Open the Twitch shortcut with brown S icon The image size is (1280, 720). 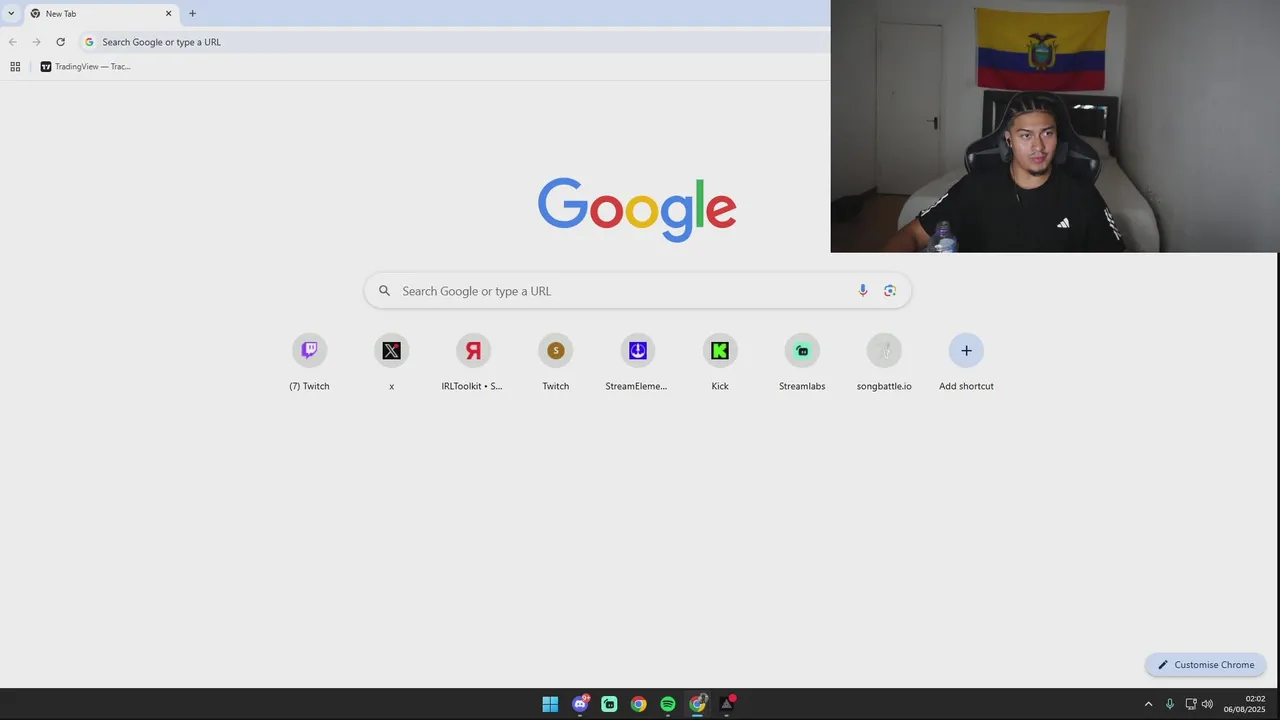pyautogui.click(x=555, y=362)
